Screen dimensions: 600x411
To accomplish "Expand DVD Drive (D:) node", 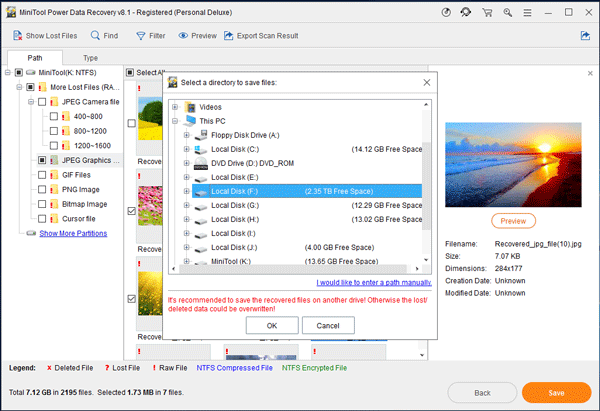I will point(186,163).
